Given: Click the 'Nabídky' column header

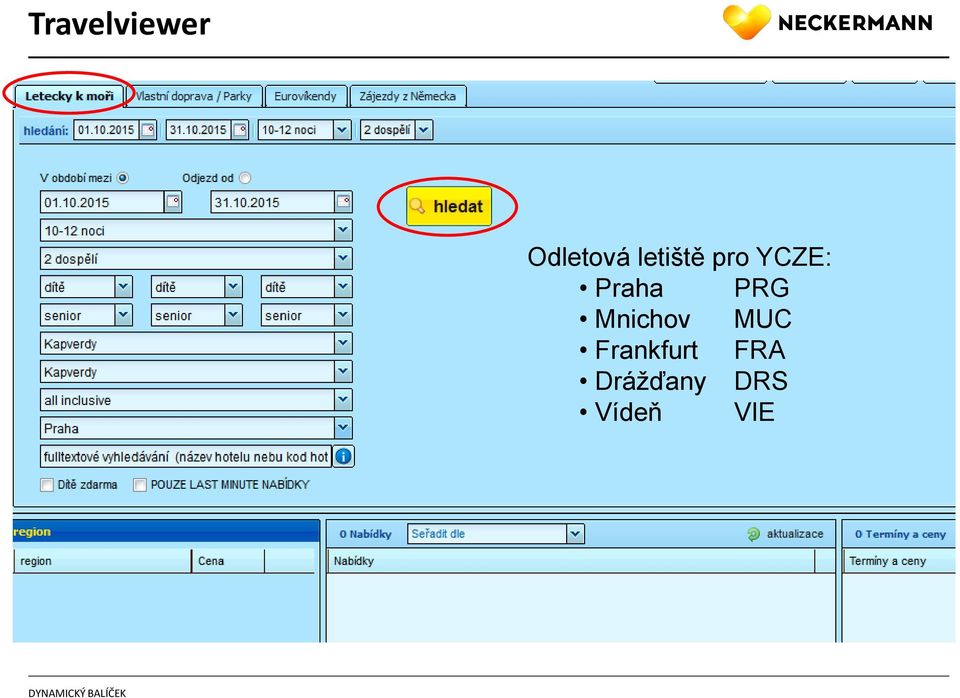Looking at the screenshot, I should point(571,561).
